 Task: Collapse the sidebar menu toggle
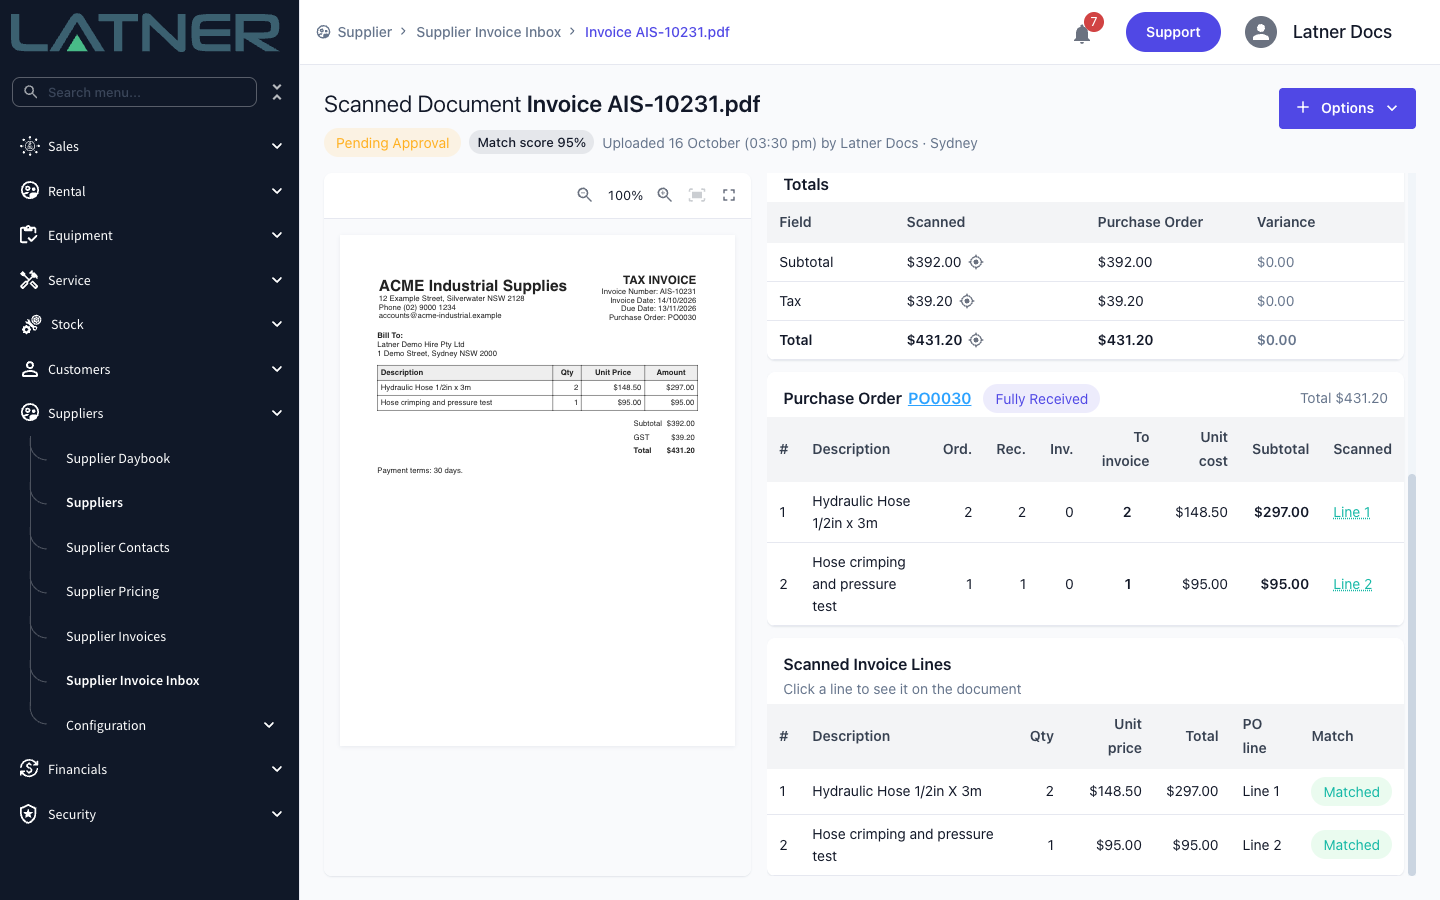click(x=277, y=92)
